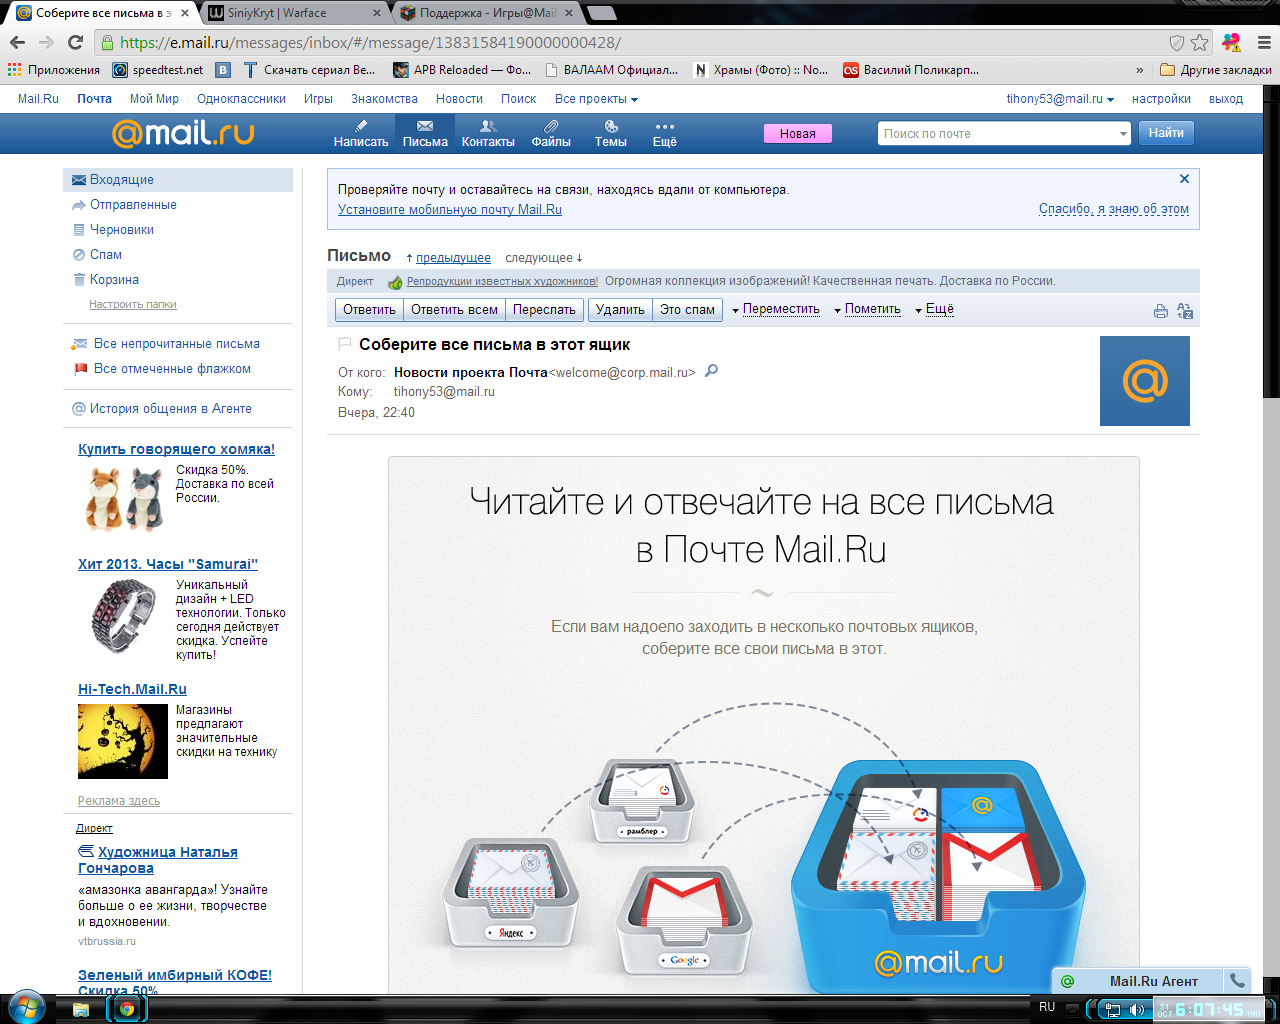Open the Пометить dropdown
1280x1024 pixels.
click(868, 310)
